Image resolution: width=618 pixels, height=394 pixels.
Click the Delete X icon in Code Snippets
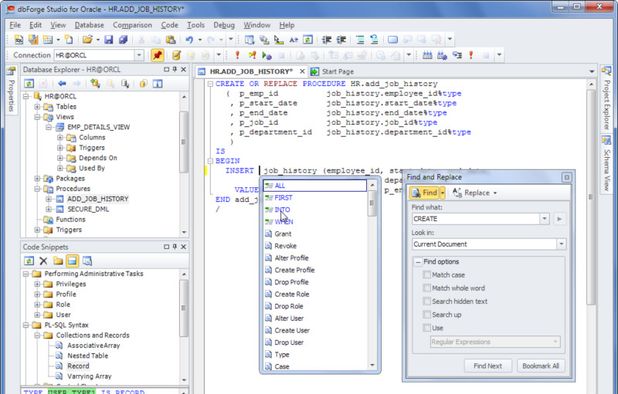[x=43, y=261]
